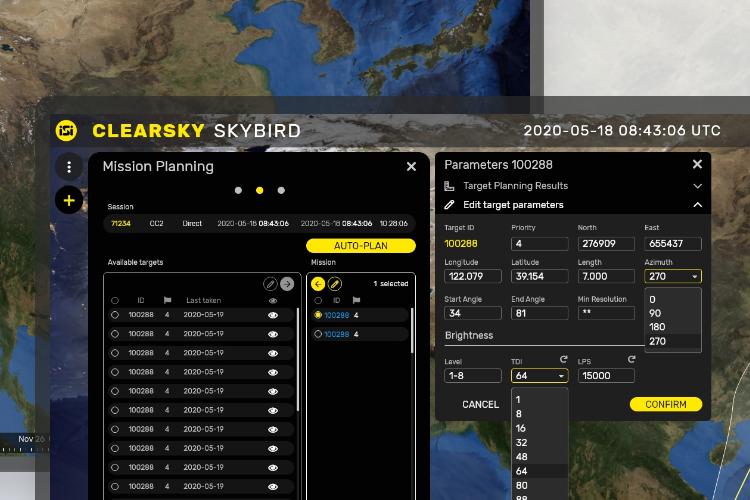The image size is (750, 500).
Task: Click Target Planning Results chart icon
Action: coord(449,186)
